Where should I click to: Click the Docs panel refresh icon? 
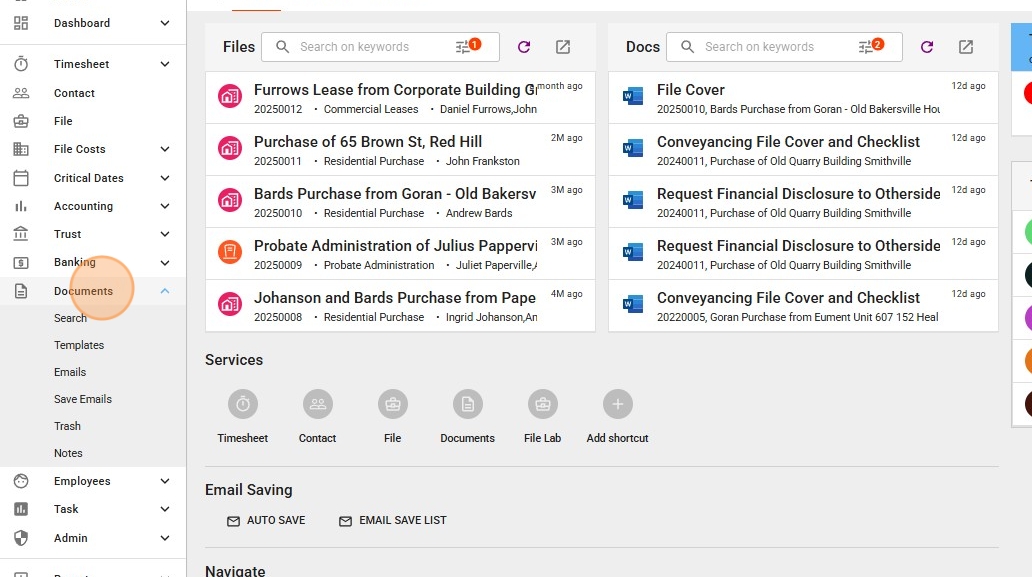[x=927, y=47]
